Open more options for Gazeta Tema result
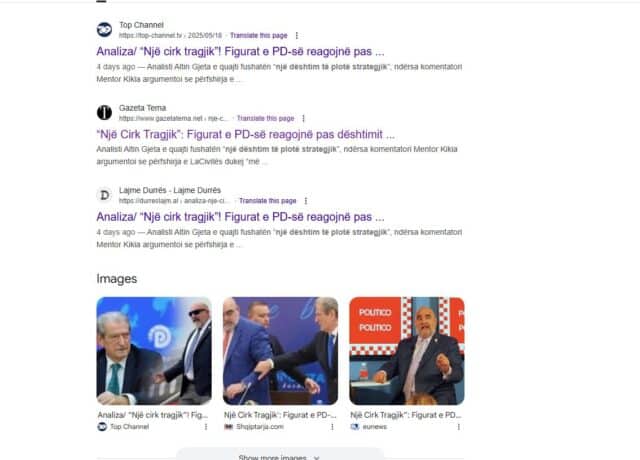Image resolution: width=640 pixels, height=460 pixels. [303, 118]
